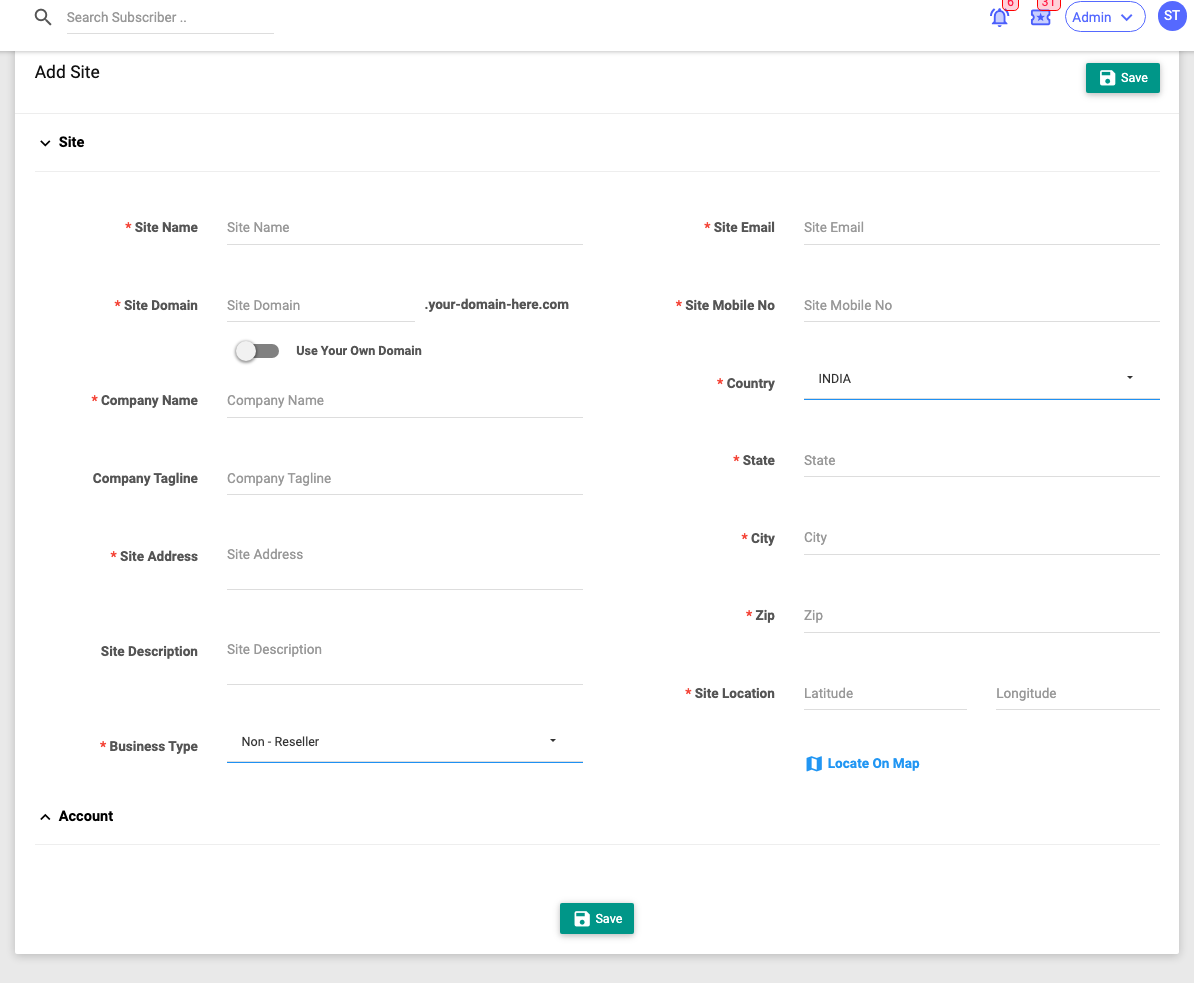
Task: Collapse the Site section
Action: pos(61,142)
